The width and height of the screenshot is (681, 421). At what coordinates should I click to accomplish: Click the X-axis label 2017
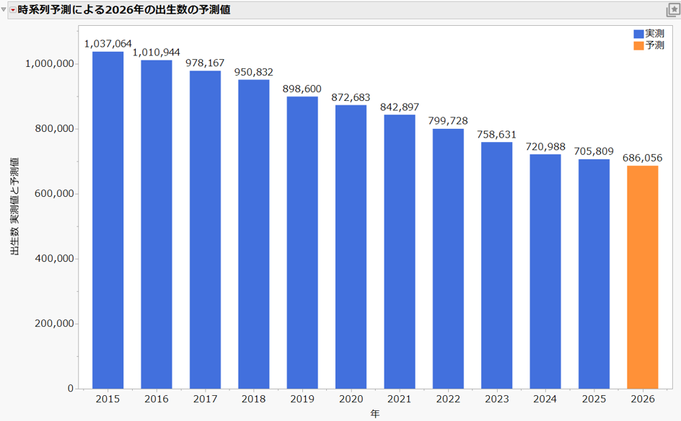coord(205,399)
